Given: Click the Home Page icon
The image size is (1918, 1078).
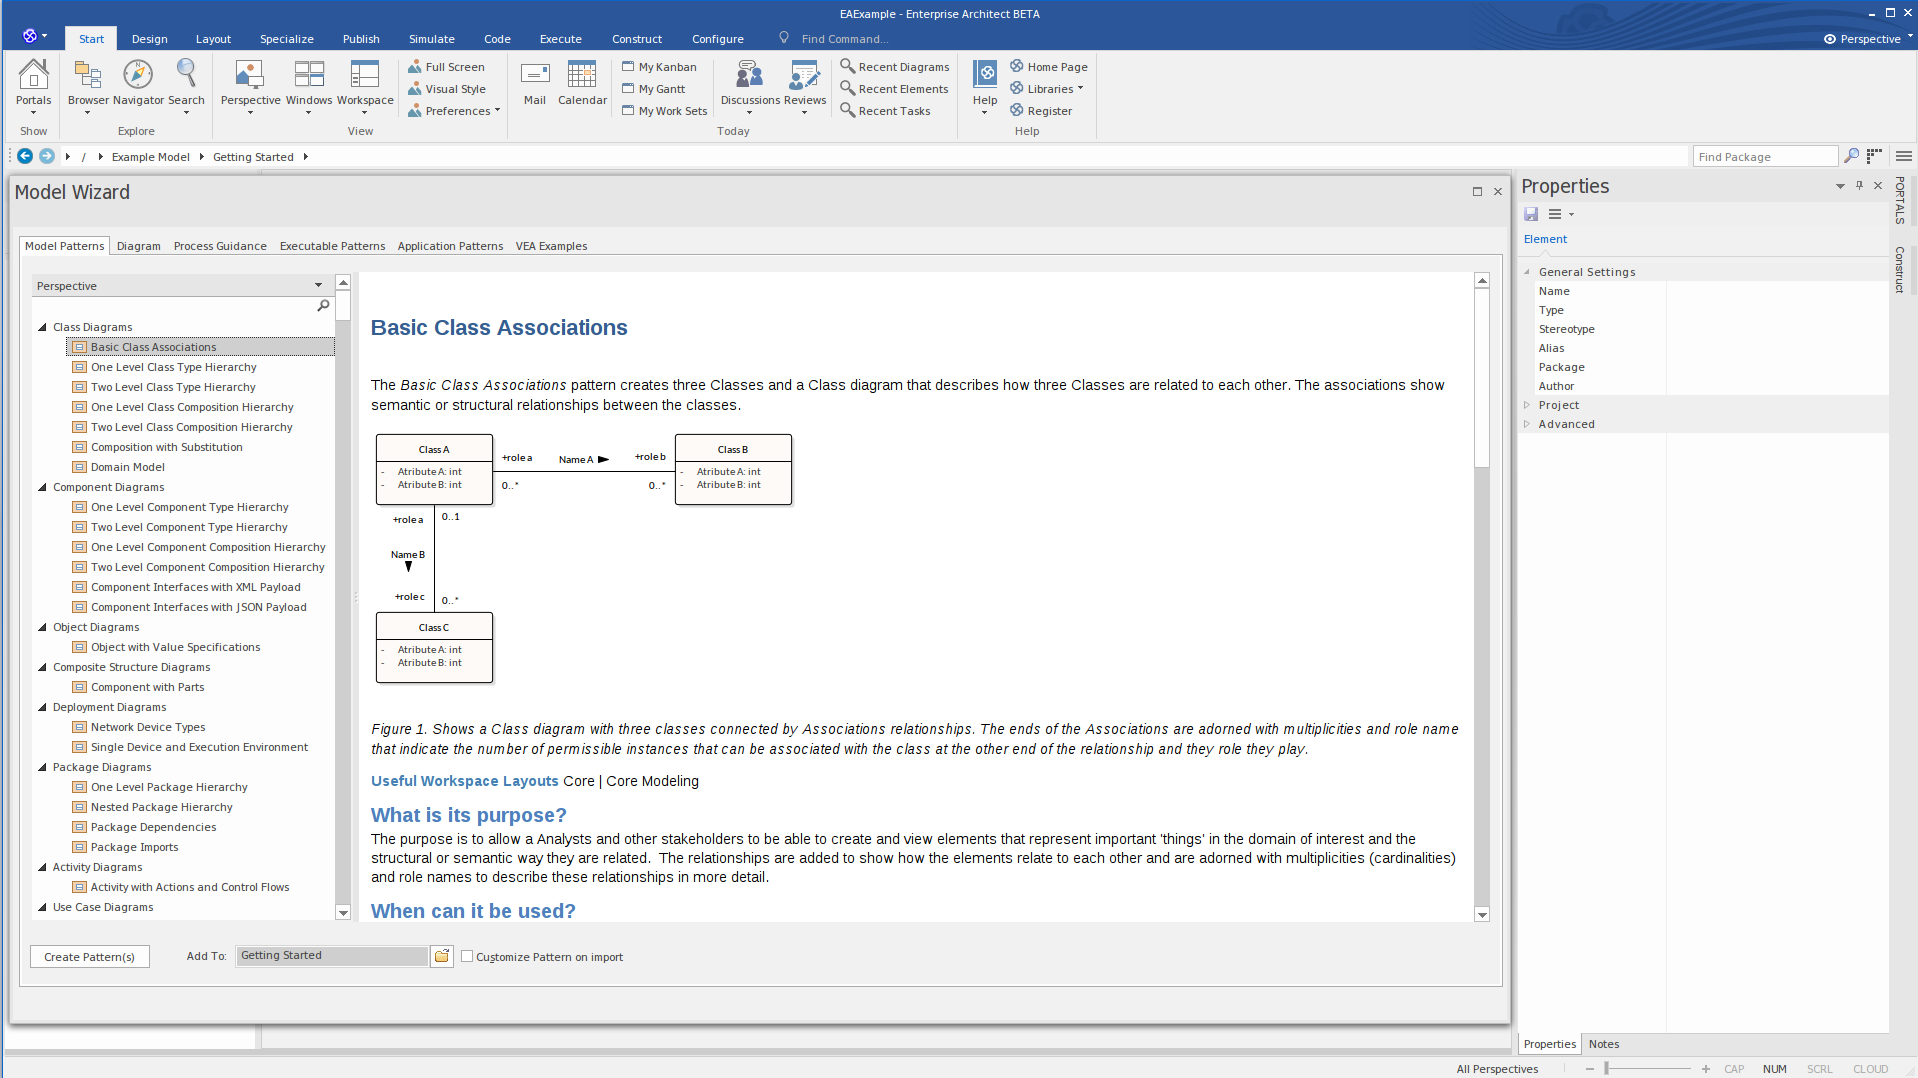Looking at the screenshot, I should click(1016, 66).
